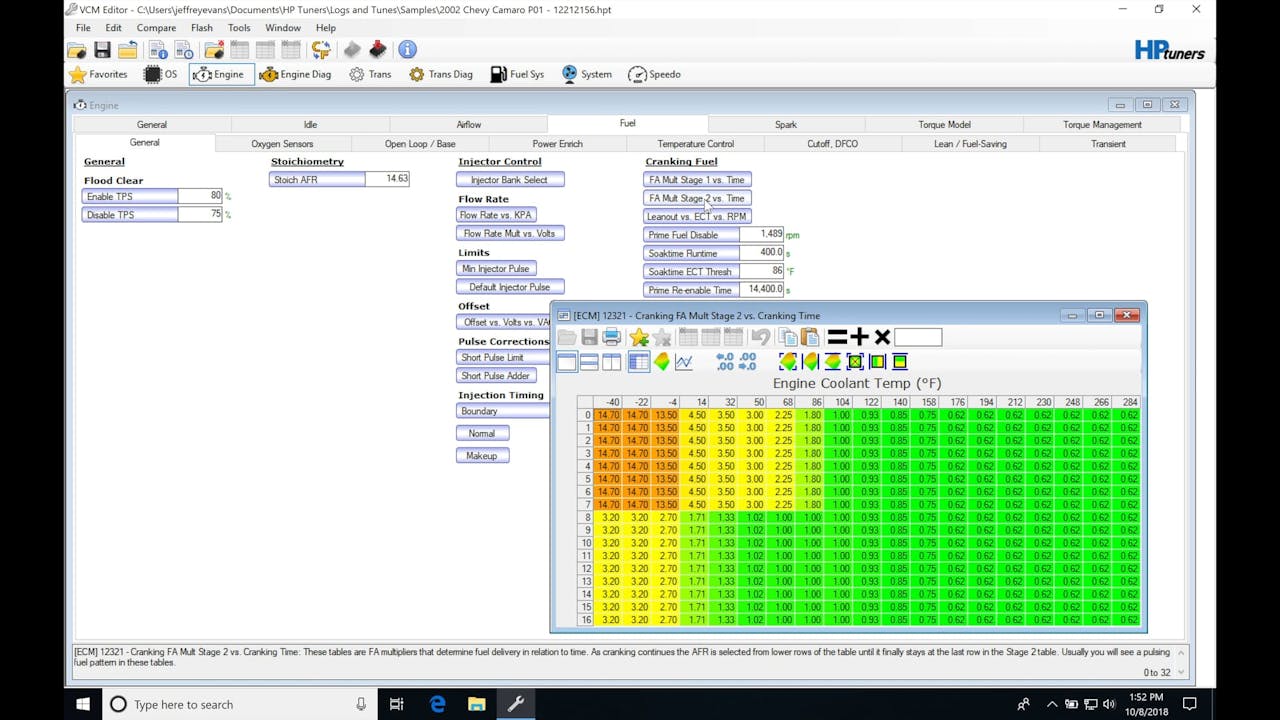Click the decrease decimal places icon

pyautogui.click(x=725, y=362)
